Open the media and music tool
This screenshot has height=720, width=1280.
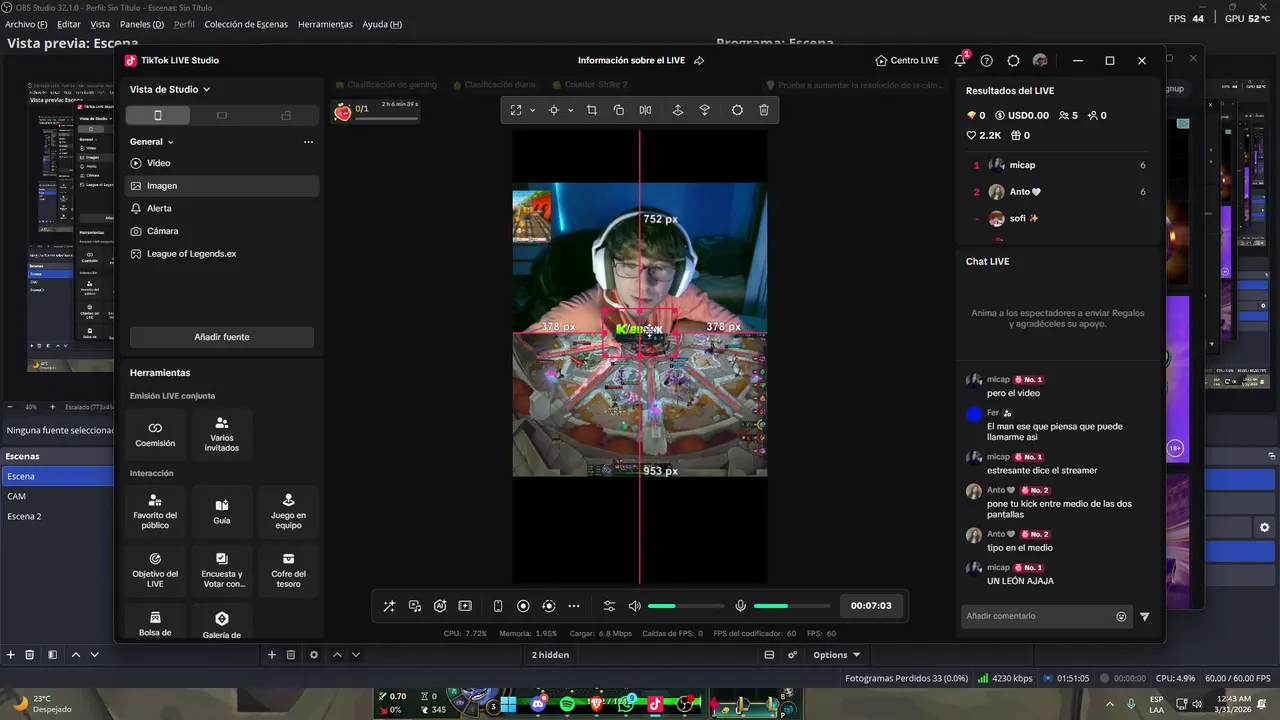click(415, 606)
